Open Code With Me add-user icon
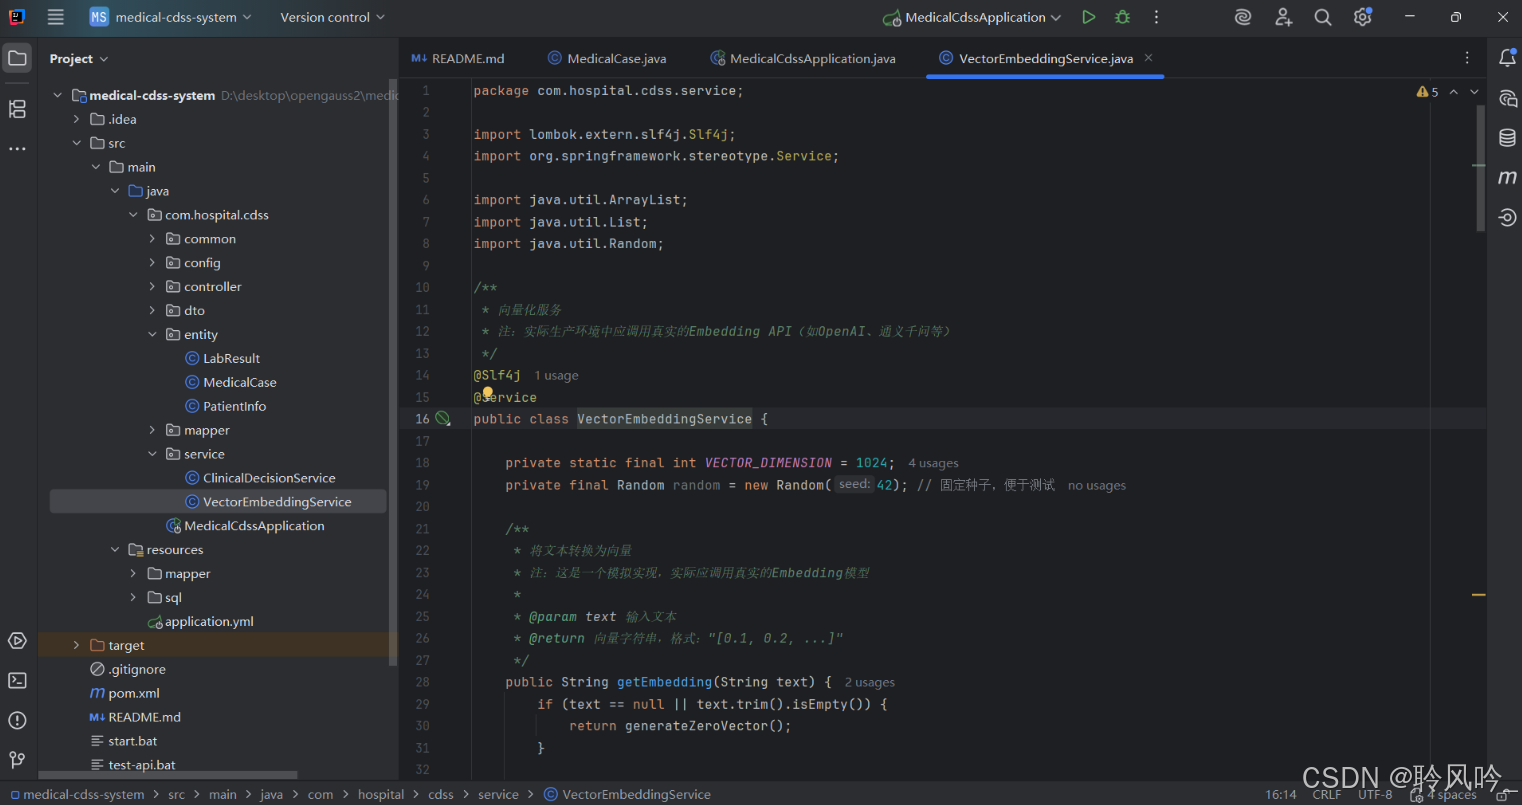The image size is (1522, 805). click(1284, 17)
